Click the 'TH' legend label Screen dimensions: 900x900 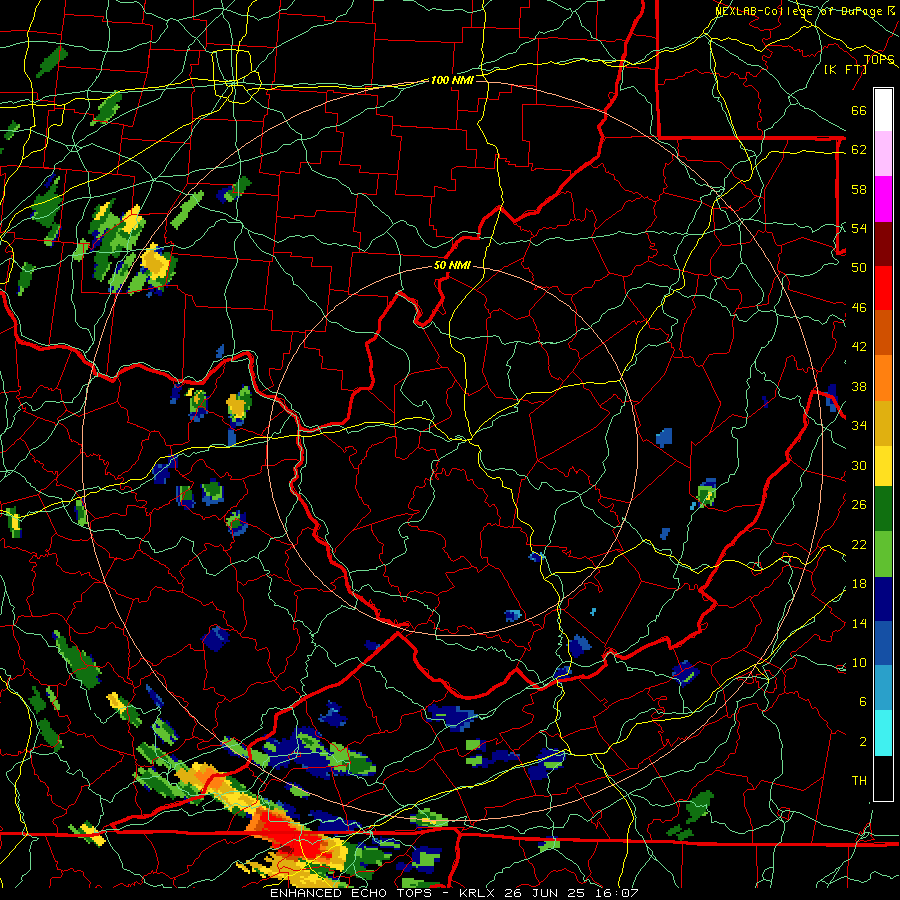[x=859, y=780]
